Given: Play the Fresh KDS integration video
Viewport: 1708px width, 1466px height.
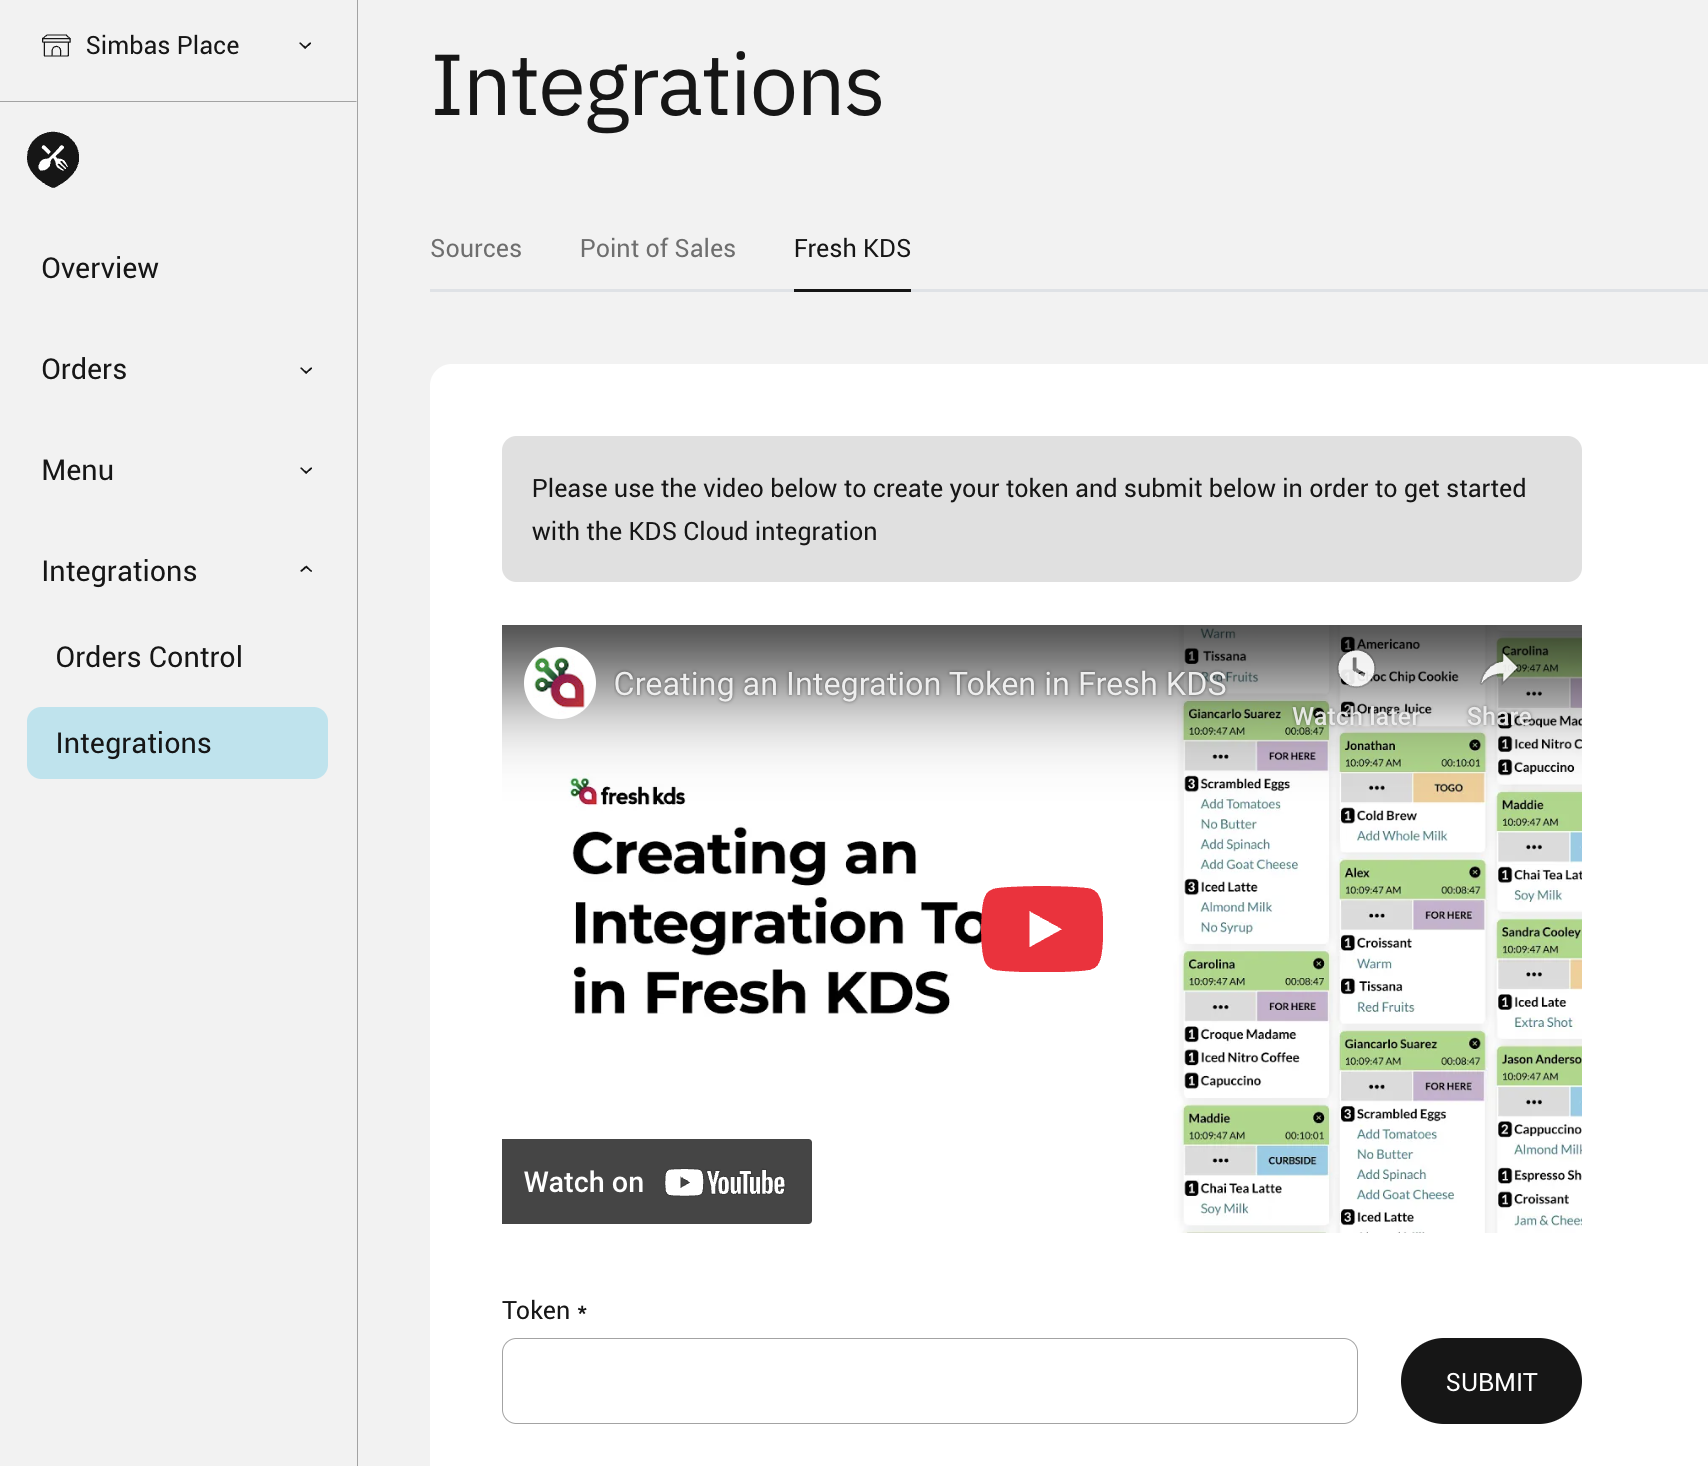Looking at the screenshot, I should [x=1041, y=929].
